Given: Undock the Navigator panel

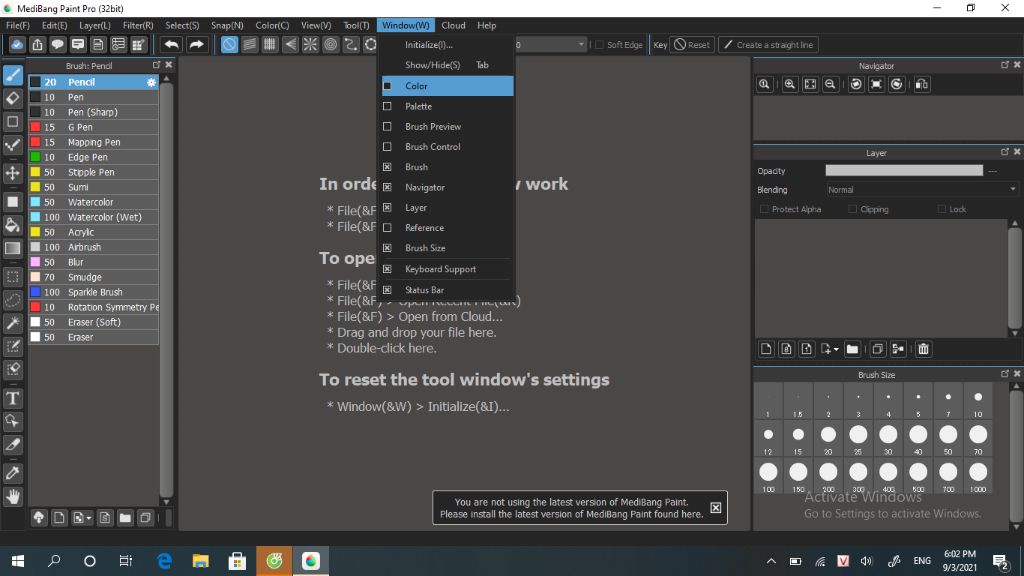Looking at the screenshot, I should [x=1004, y=65].
